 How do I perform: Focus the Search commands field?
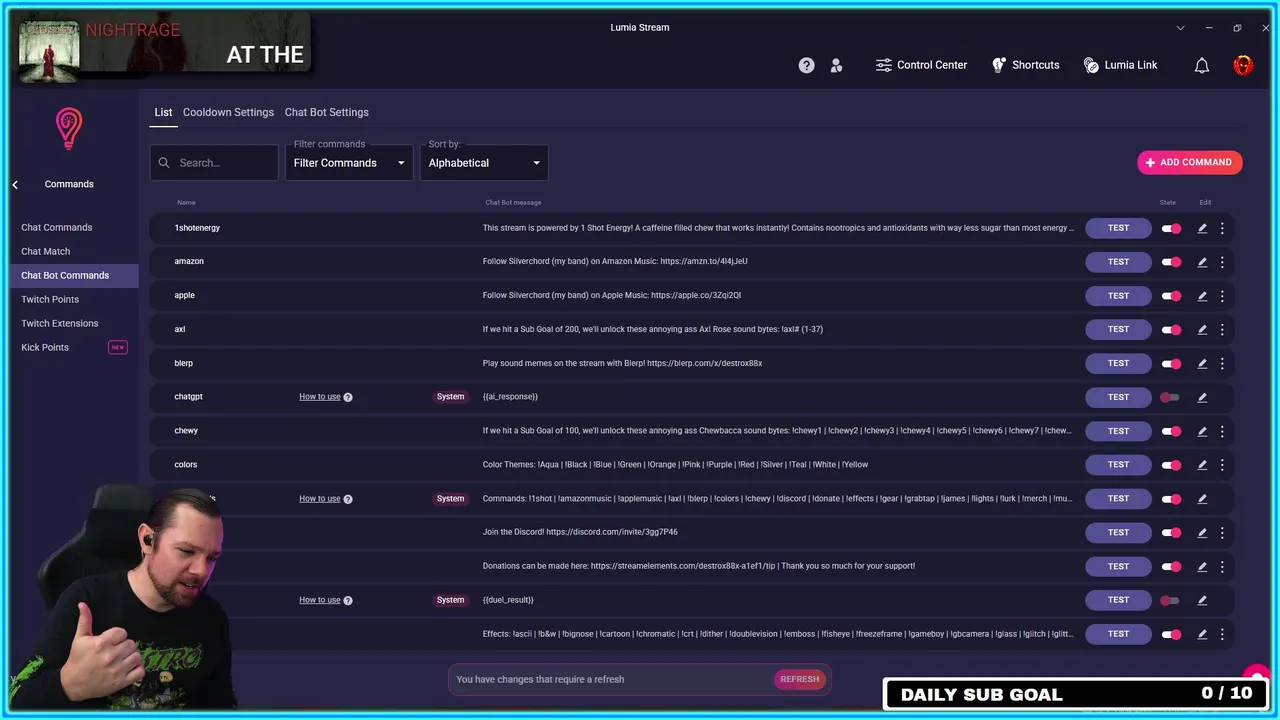click(214, 163)
